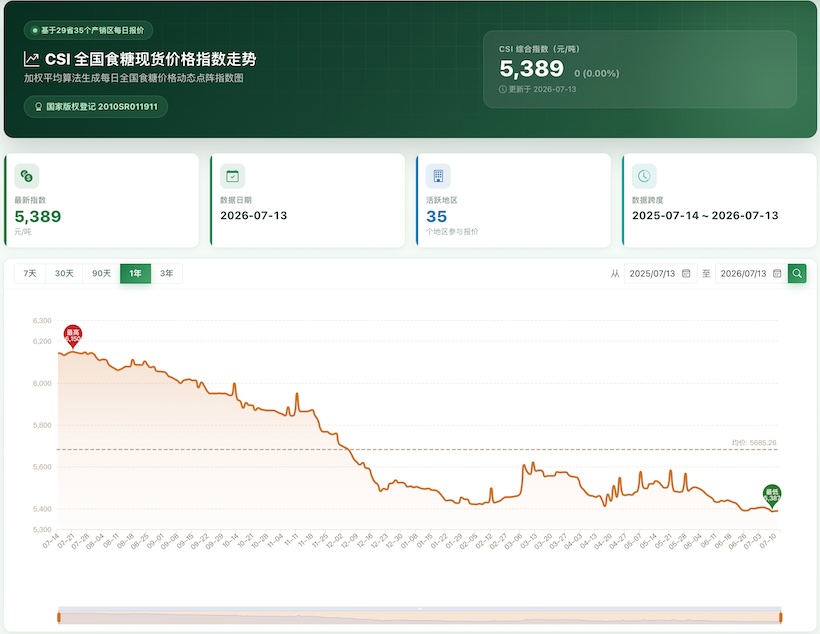
Task: Click the 5,600 y-axis label
Action: pos(42,467)
